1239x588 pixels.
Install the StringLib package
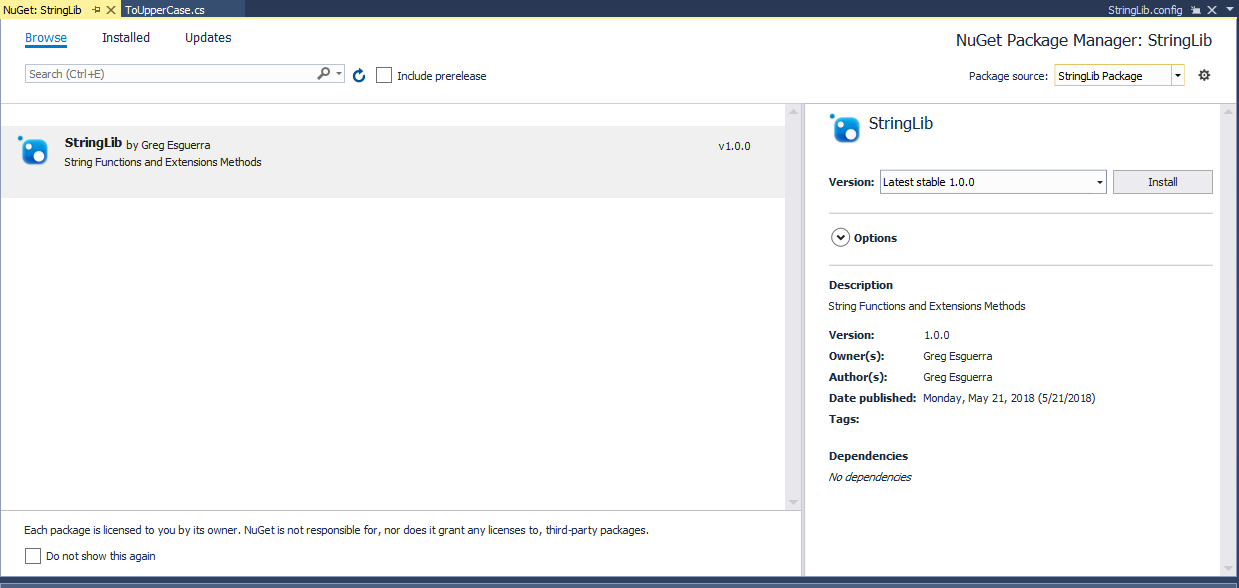coord(1162,182)
